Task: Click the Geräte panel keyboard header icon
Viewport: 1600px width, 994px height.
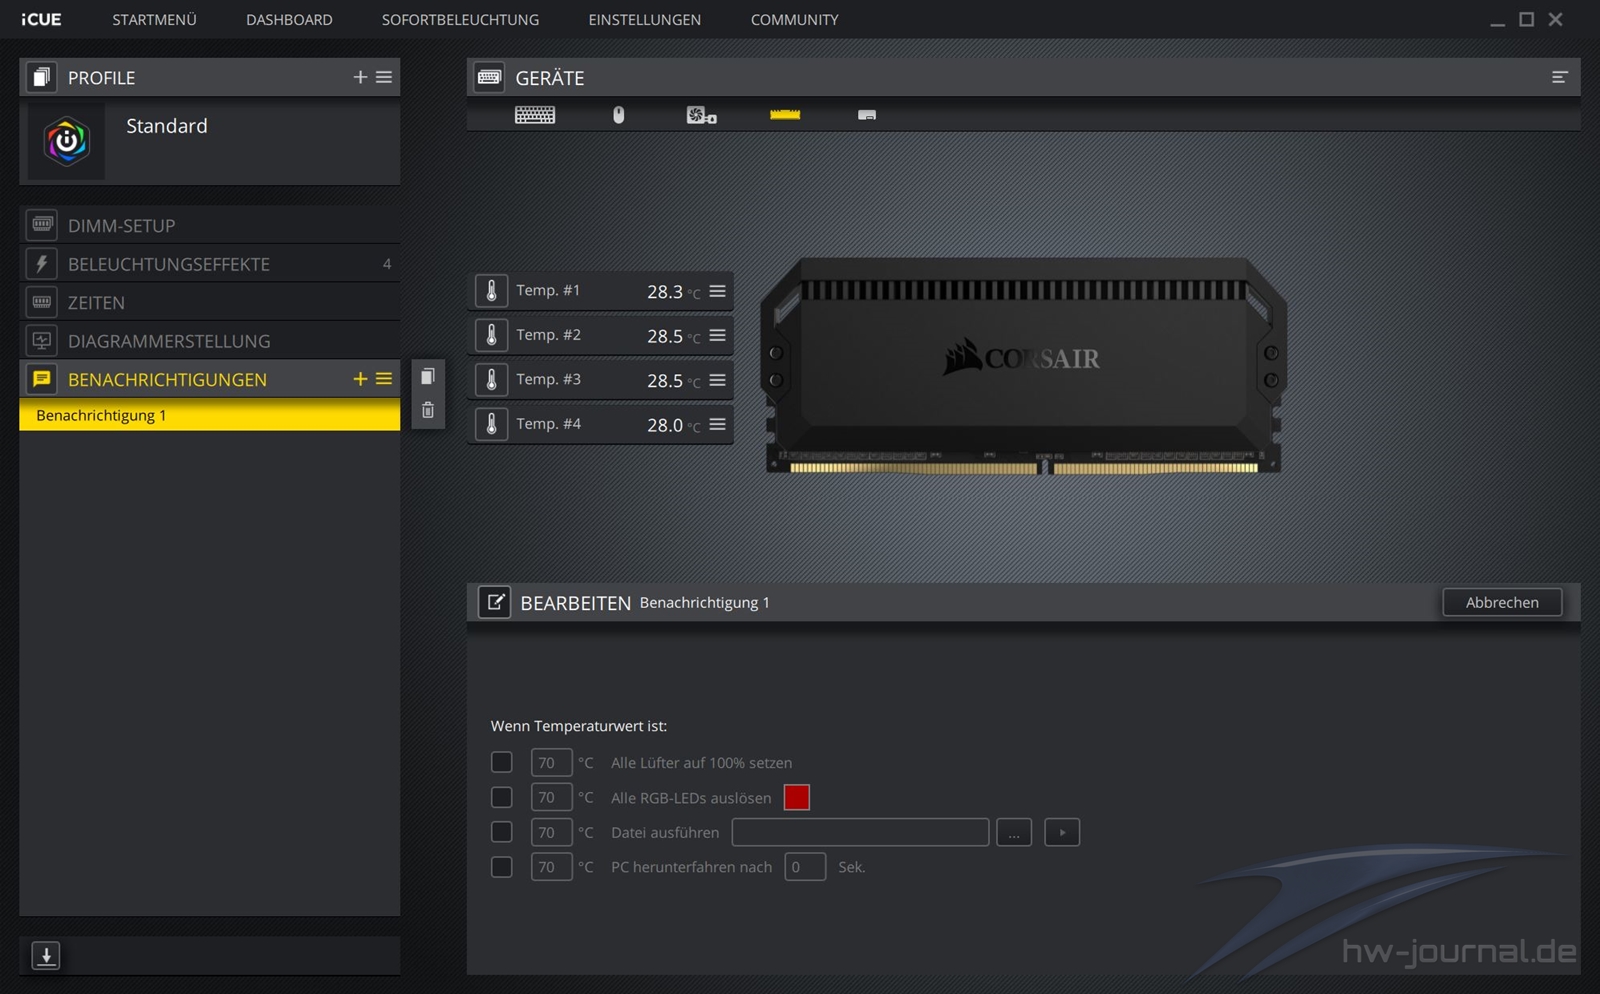Action: pyautogui.click(x=489, y=77)
